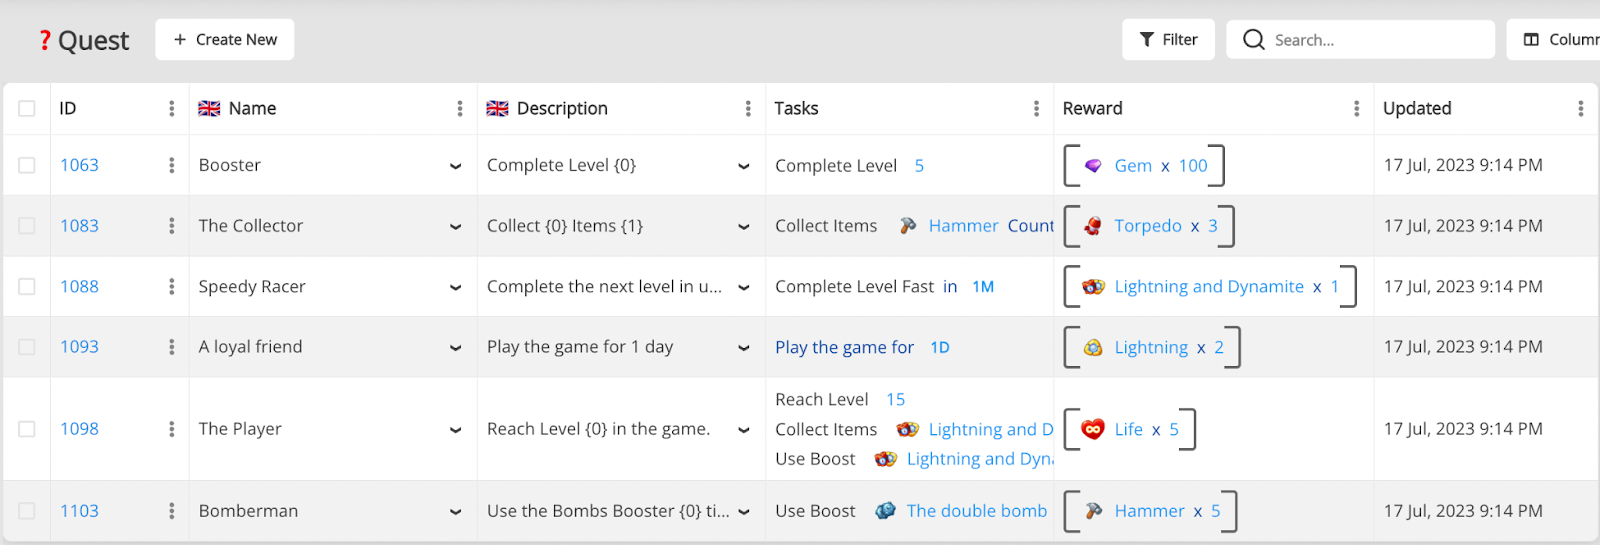Expand the Collect Items description dropdown
The width and height of the screenshot is (1600, 545).
pos(744,227)
